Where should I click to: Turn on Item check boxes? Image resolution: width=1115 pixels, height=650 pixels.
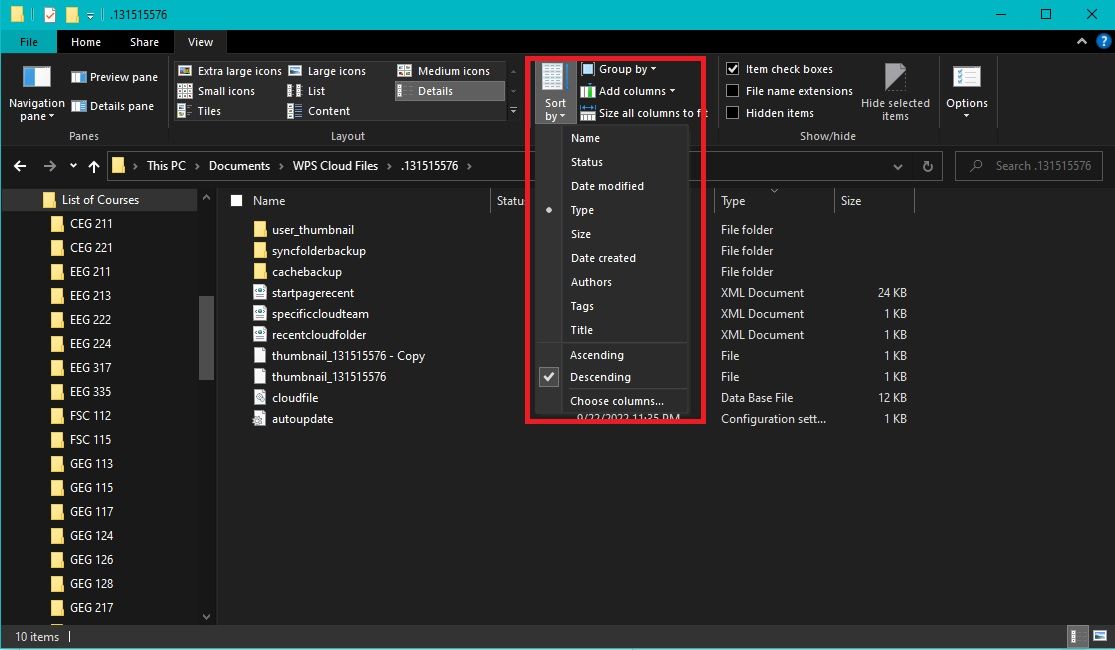pyautogui.click(x=733, y=68)
